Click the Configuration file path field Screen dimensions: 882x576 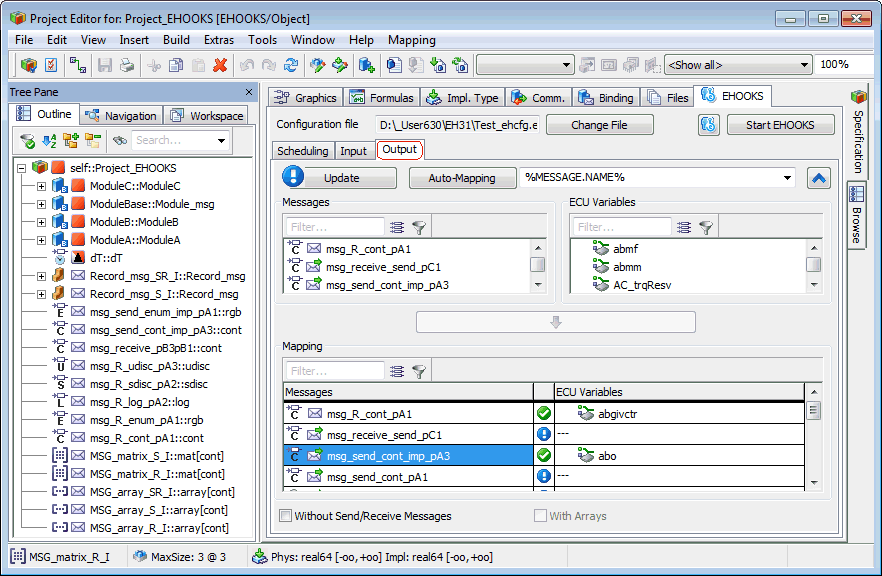(x=458, y=125)
